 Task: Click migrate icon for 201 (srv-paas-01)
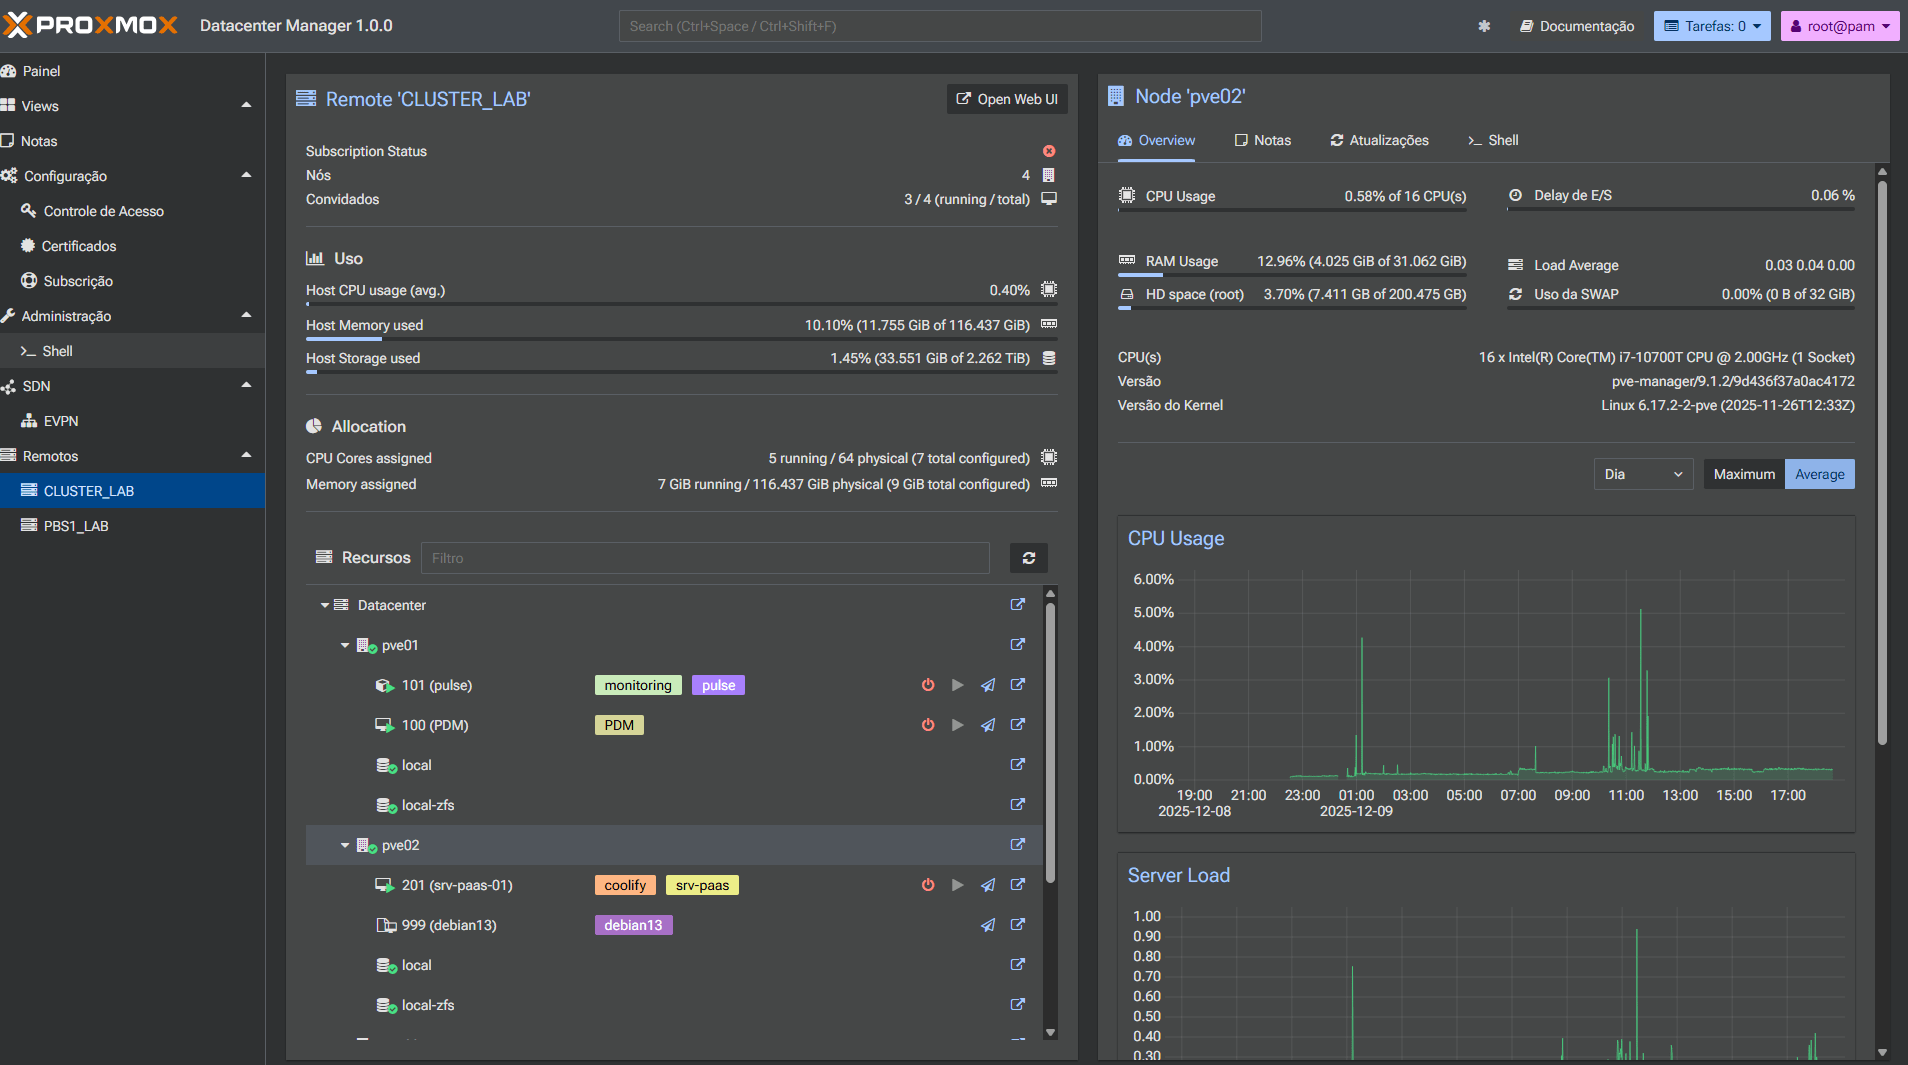(987, 885)
